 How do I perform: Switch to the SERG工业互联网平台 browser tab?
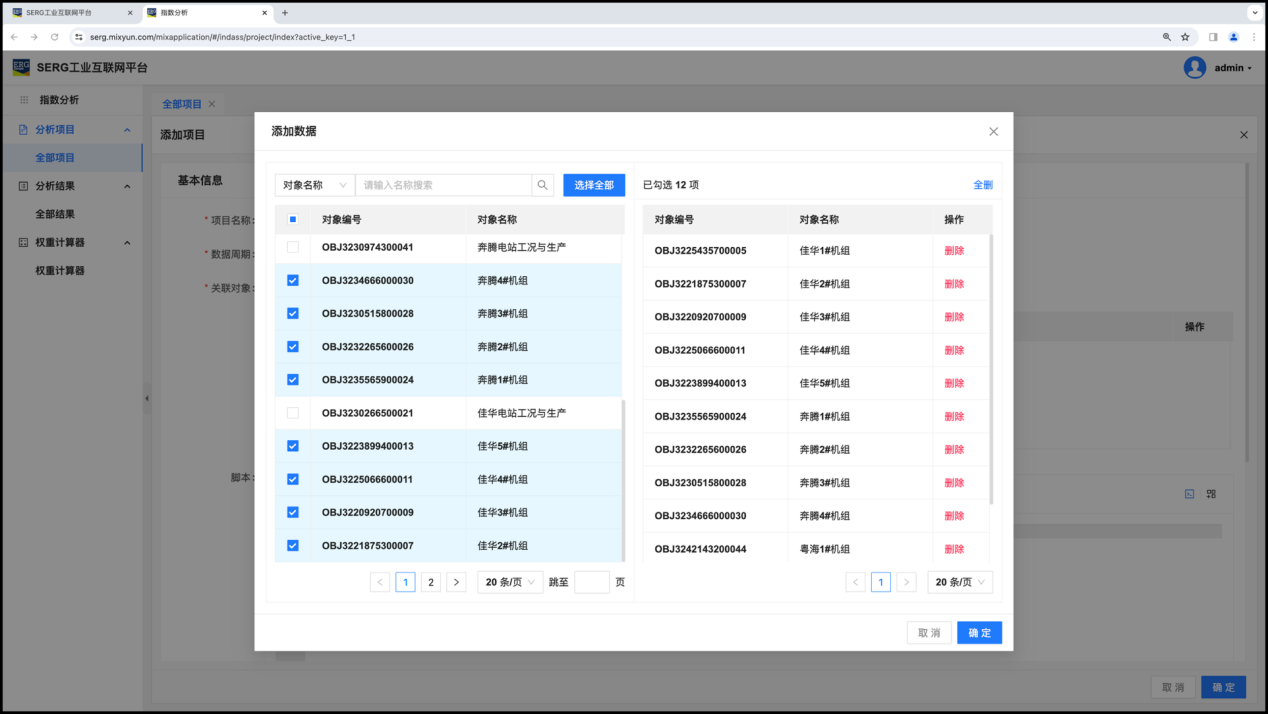pos(70,13)
